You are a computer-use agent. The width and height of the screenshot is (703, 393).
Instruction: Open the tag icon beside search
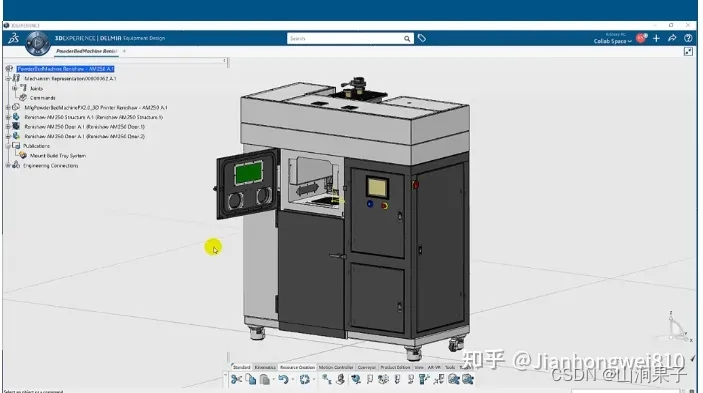(422, 38)
